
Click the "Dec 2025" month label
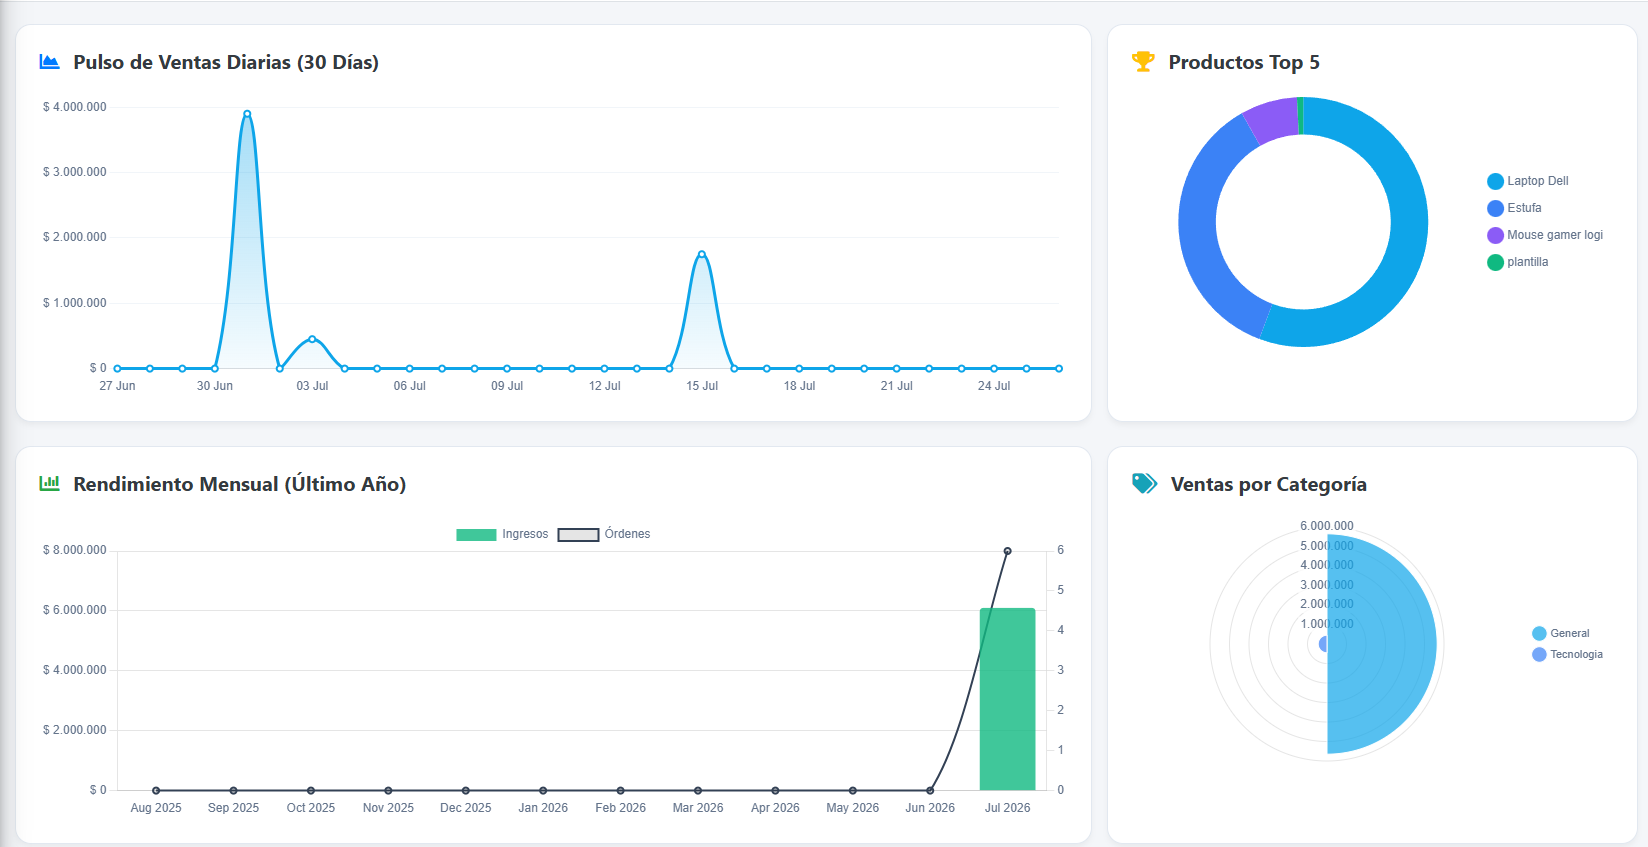click(x=466, y=808)
